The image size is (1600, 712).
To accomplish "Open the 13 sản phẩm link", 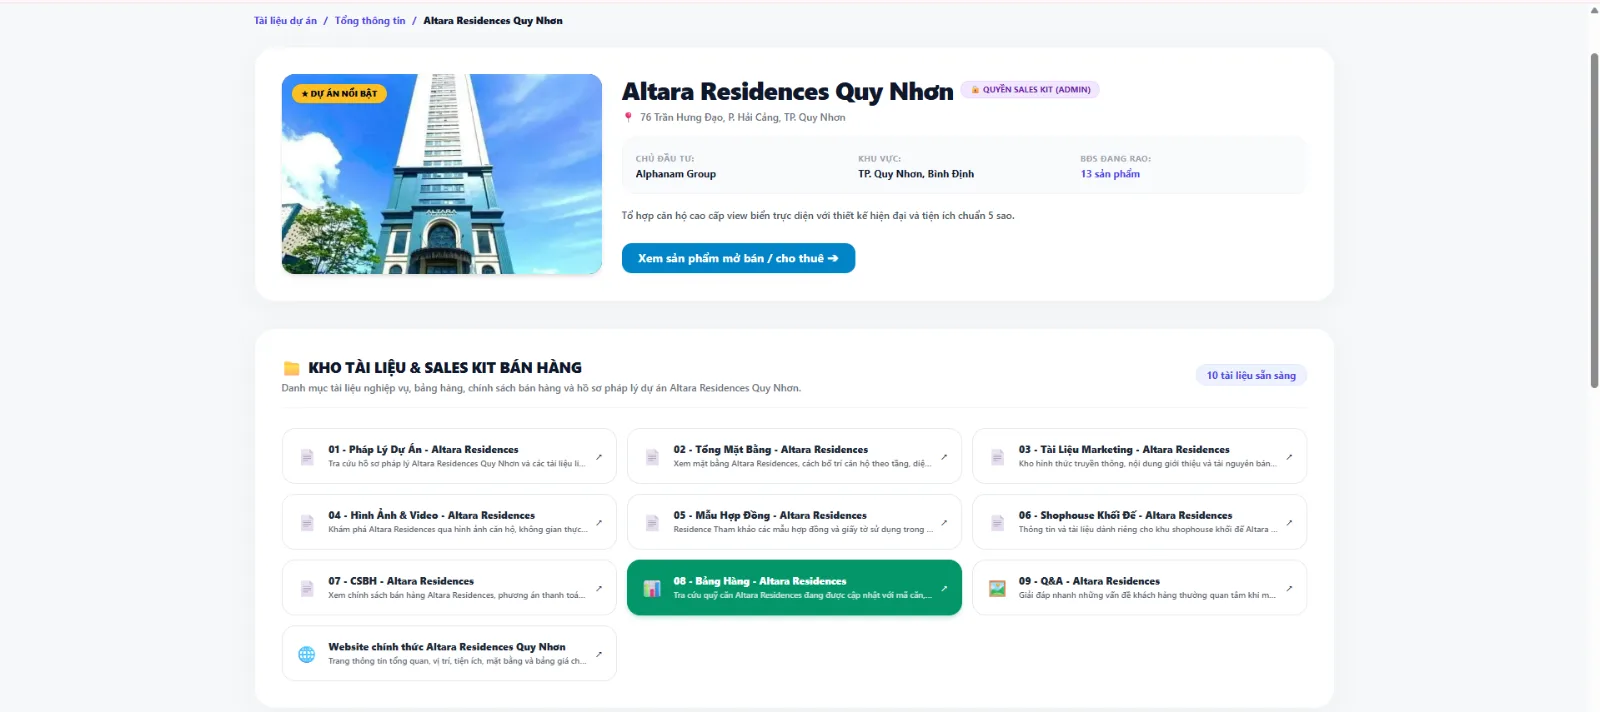I will coord(1110,174).
